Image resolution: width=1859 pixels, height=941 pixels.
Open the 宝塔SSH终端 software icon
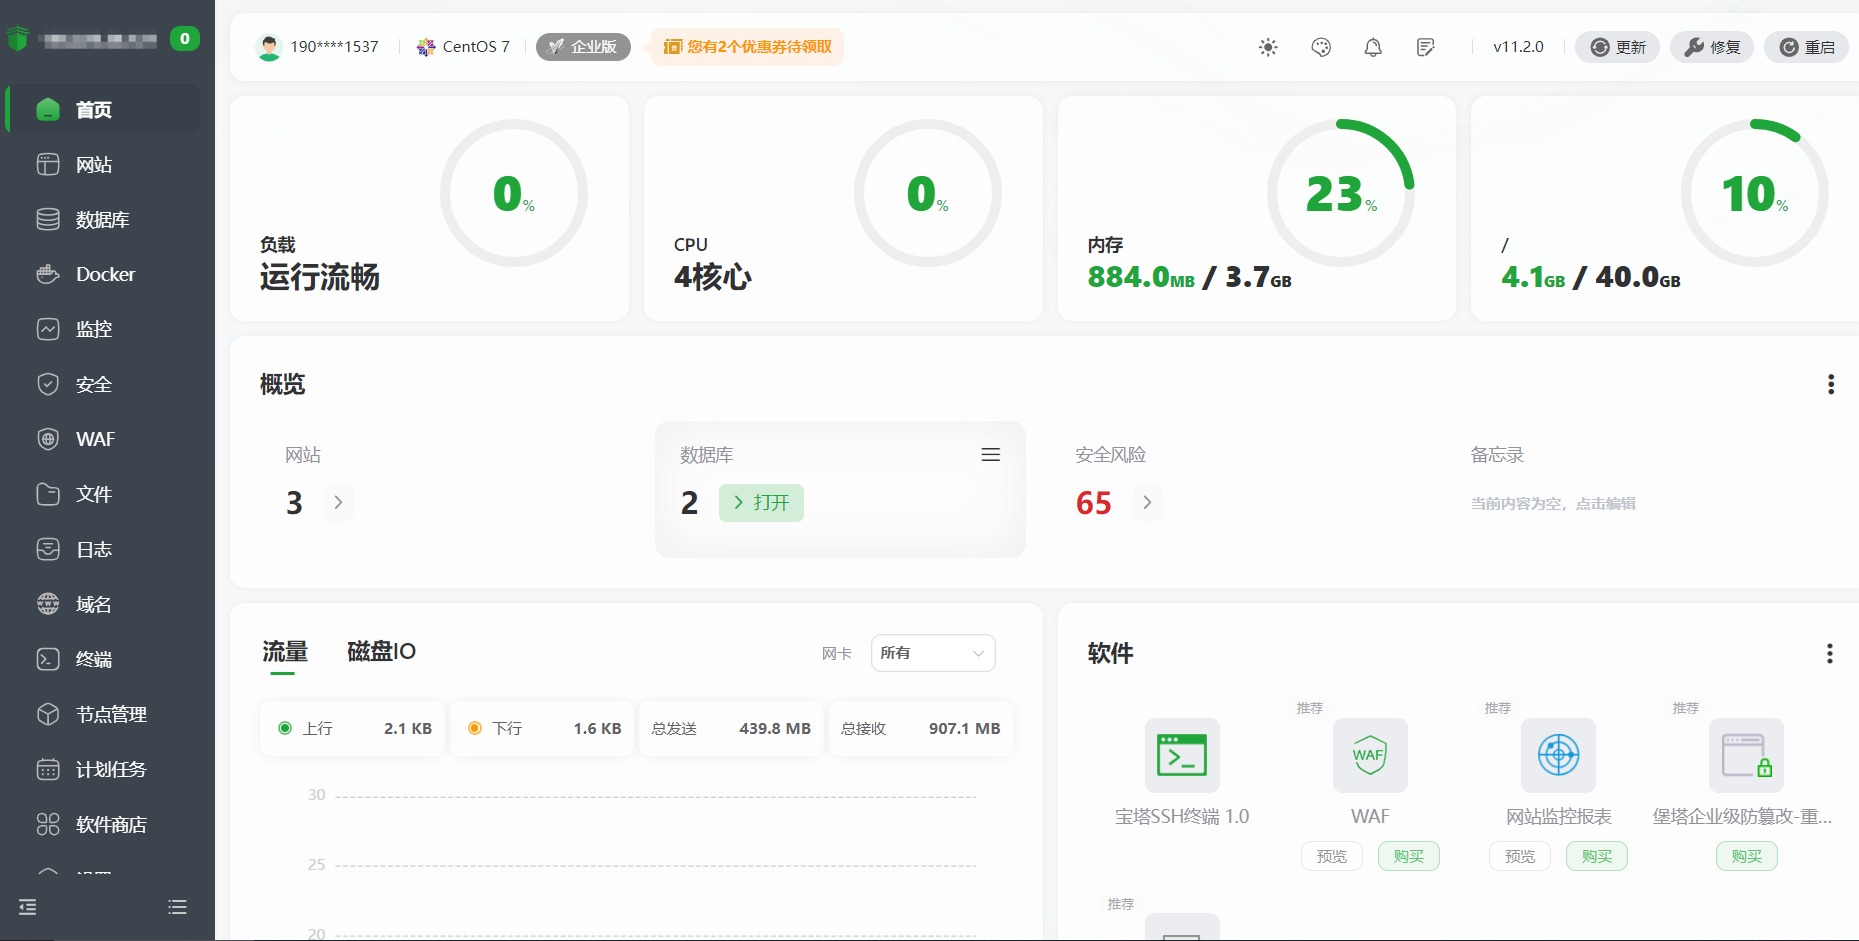[x=1181, y=756]
